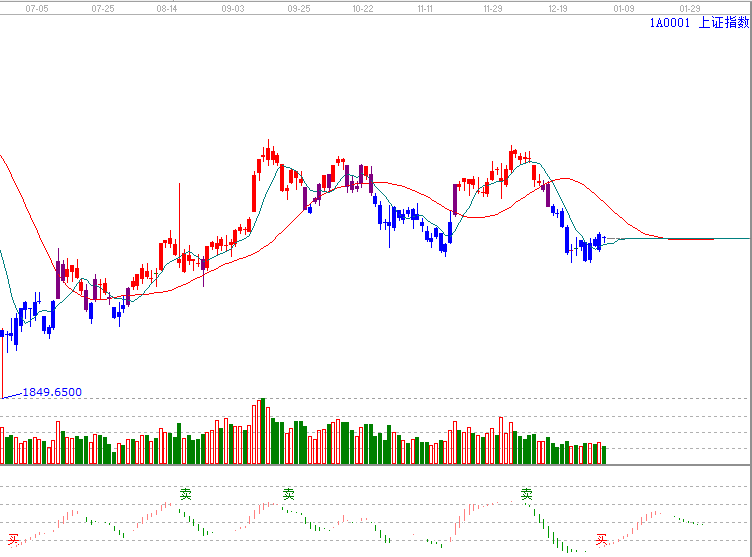The height and width of the screenshot is (557, 752).
Task: Click the leftmost red 买 buy signal
Action: [x=13, y=540]
